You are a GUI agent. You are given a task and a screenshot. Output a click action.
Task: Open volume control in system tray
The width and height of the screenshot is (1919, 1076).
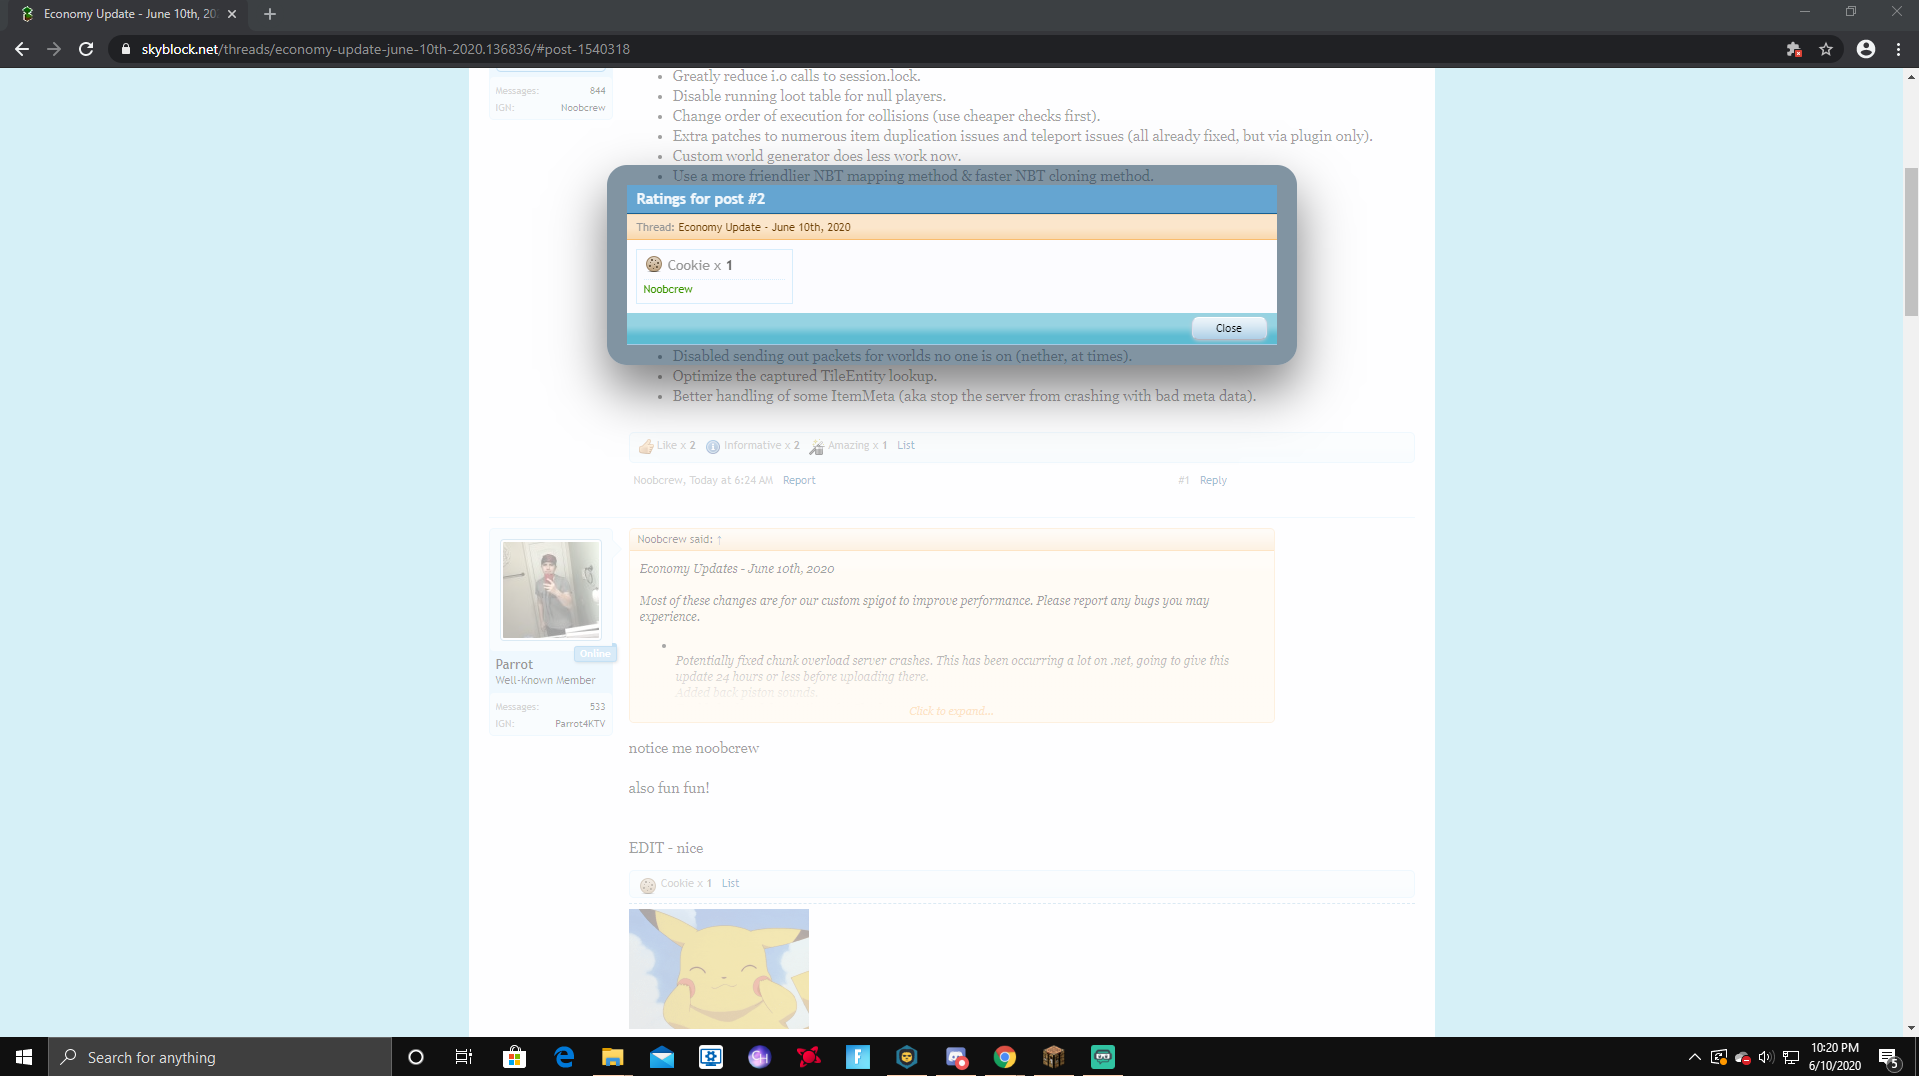tap(1766, 1057)
